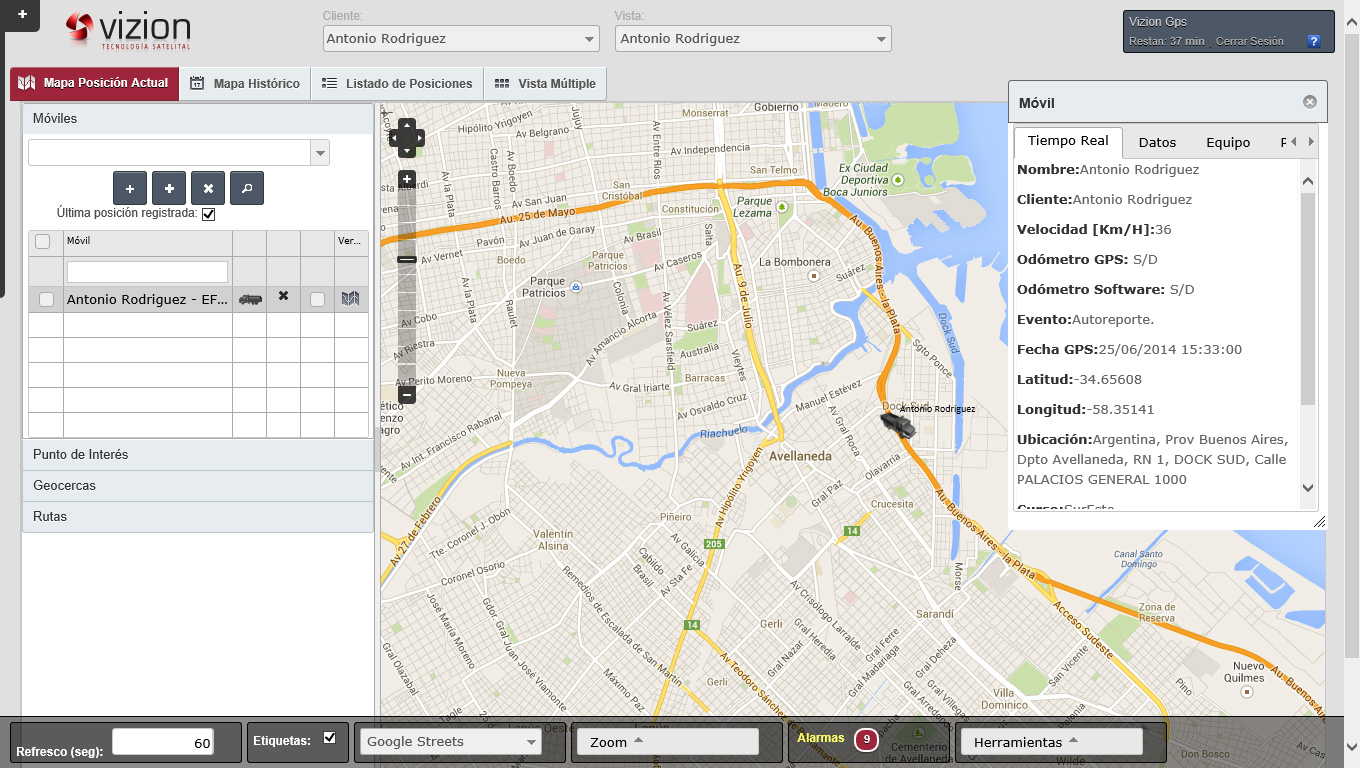Click the Antonio Rodriguez map label
Viewport: 1360px width, 768px height.
[x=937, y=409]
